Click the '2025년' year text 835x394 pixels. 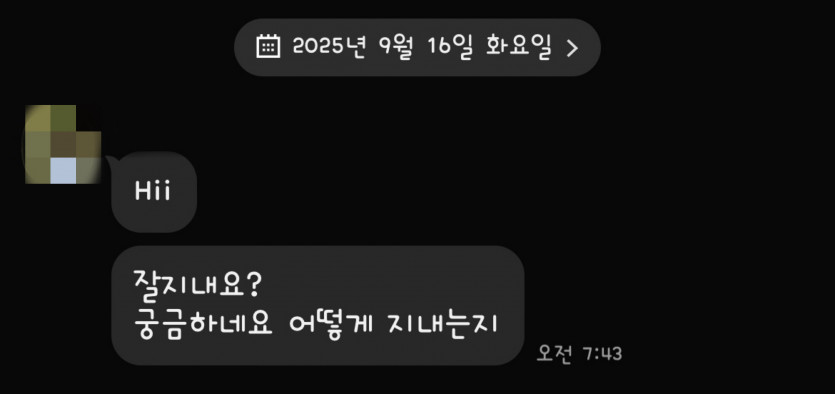point(330,47)
